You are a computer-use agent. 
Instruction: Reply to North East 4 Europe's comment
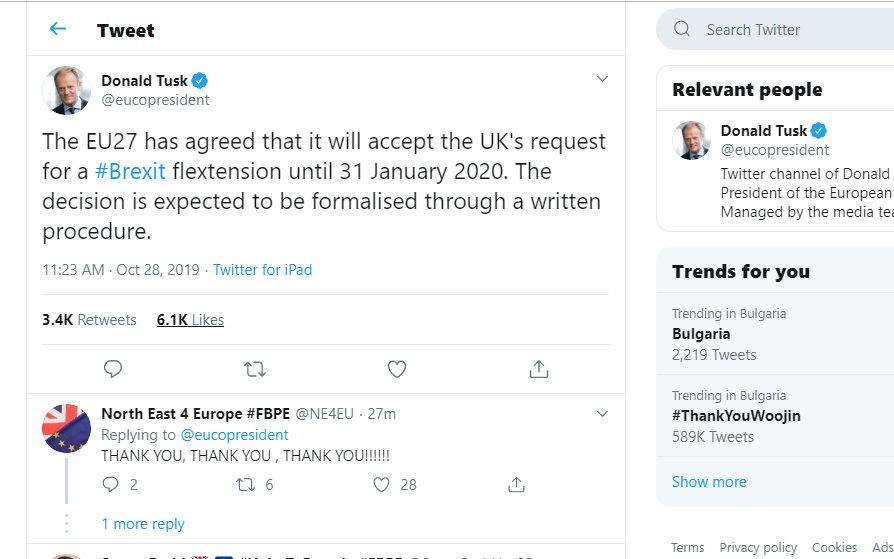click(x=112, y=484)
